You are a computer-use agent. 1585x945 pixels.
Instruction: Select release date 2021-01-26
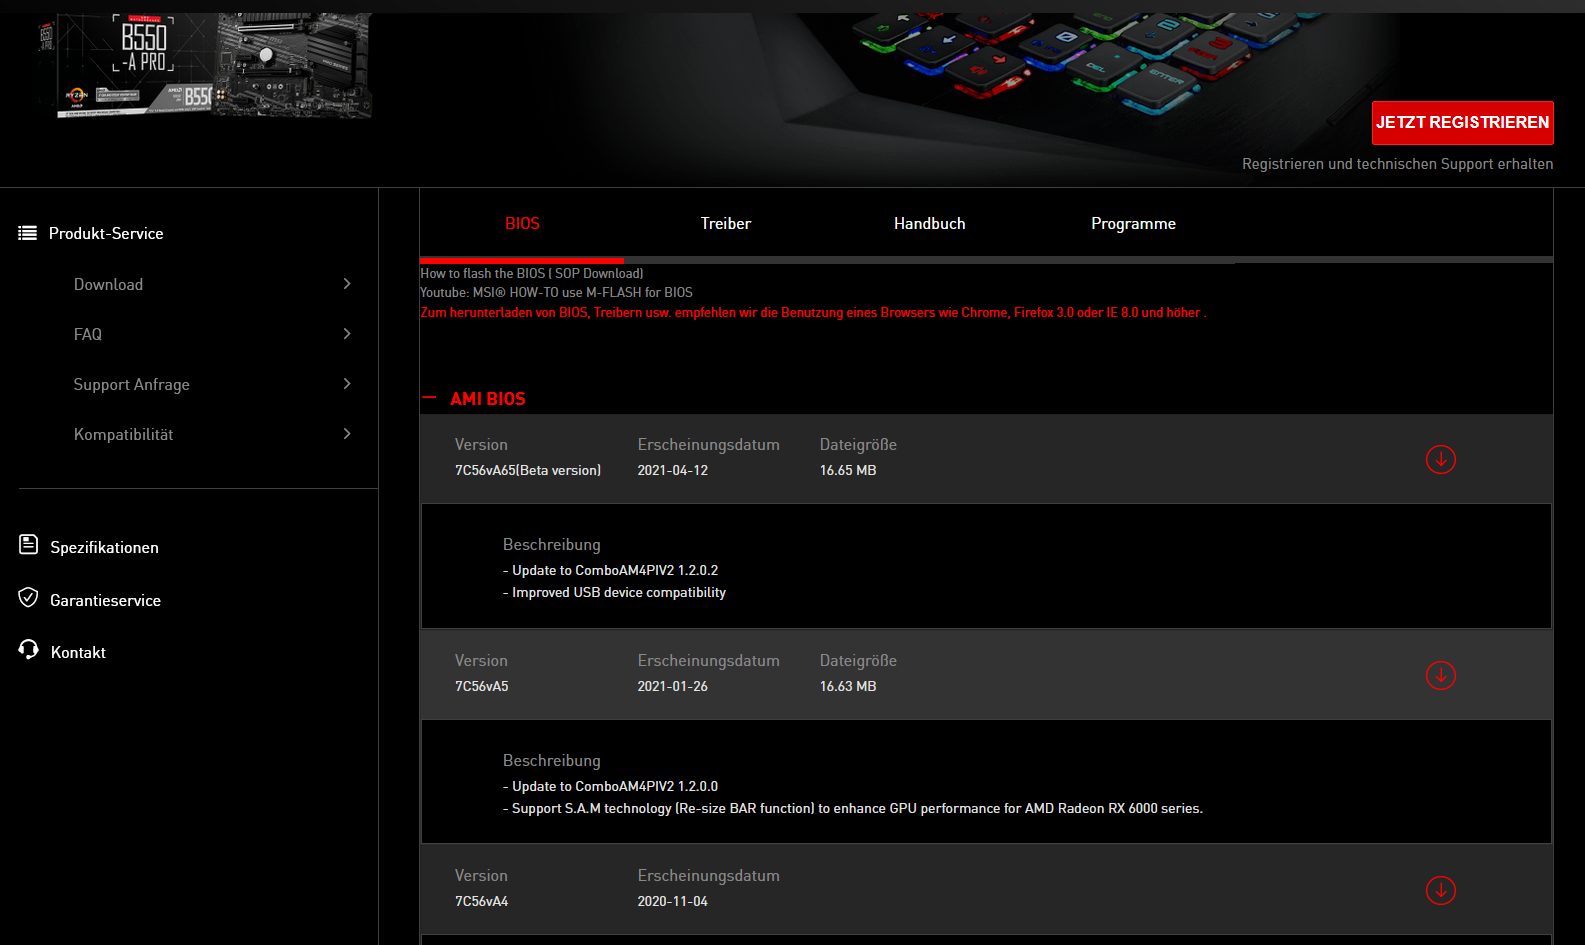click(x=673, y=686)
